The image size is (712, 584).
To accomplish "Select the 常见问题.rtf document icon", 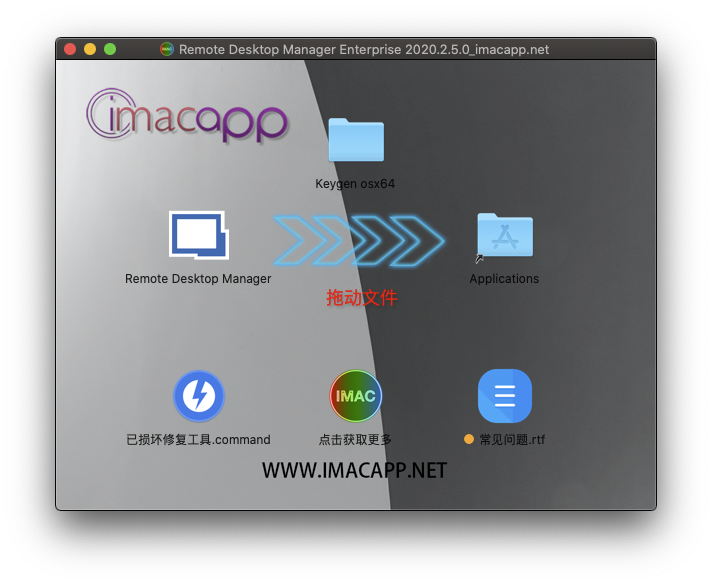I will 504,396.
